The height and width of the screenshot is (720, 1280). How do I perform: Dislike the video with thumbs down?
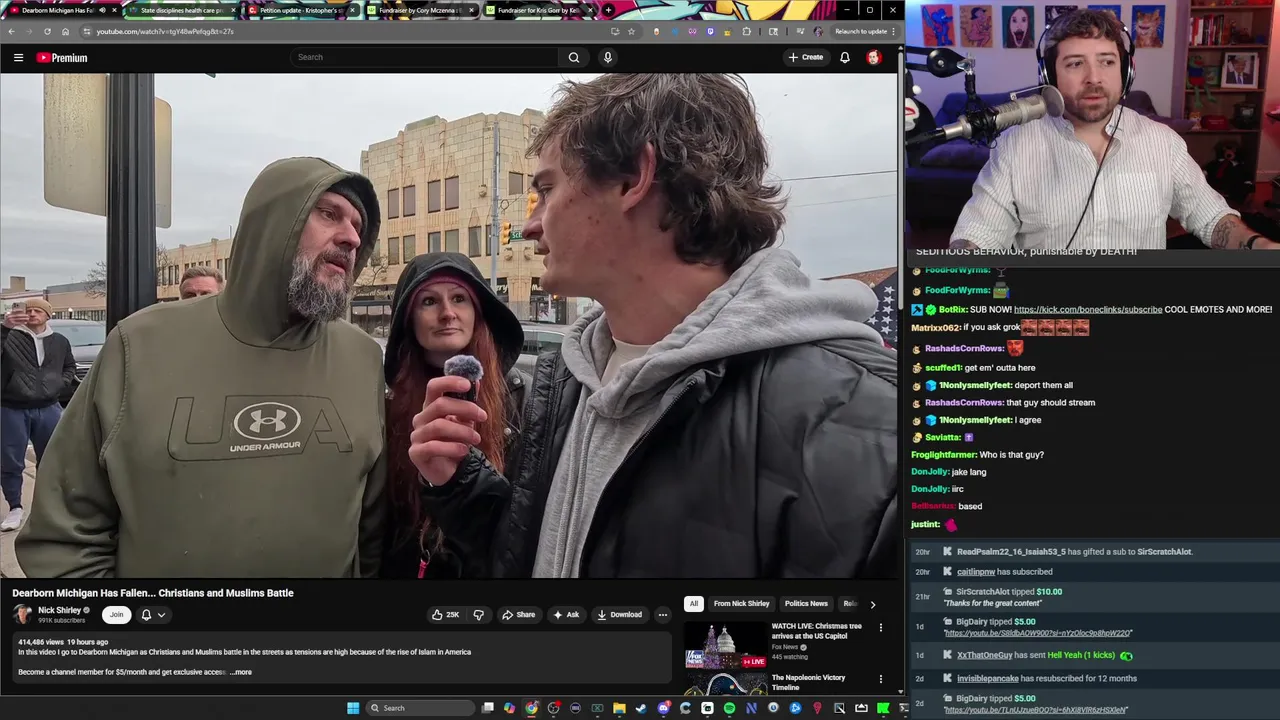[478, 615]
